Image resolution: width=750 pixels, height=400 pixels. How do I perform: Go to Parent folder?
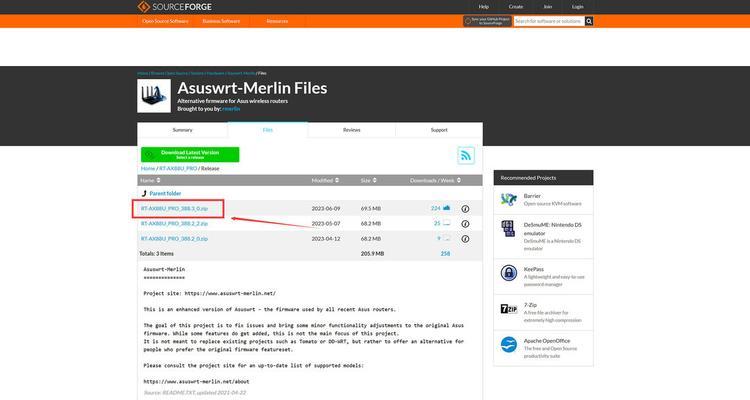tap(165, 193)
